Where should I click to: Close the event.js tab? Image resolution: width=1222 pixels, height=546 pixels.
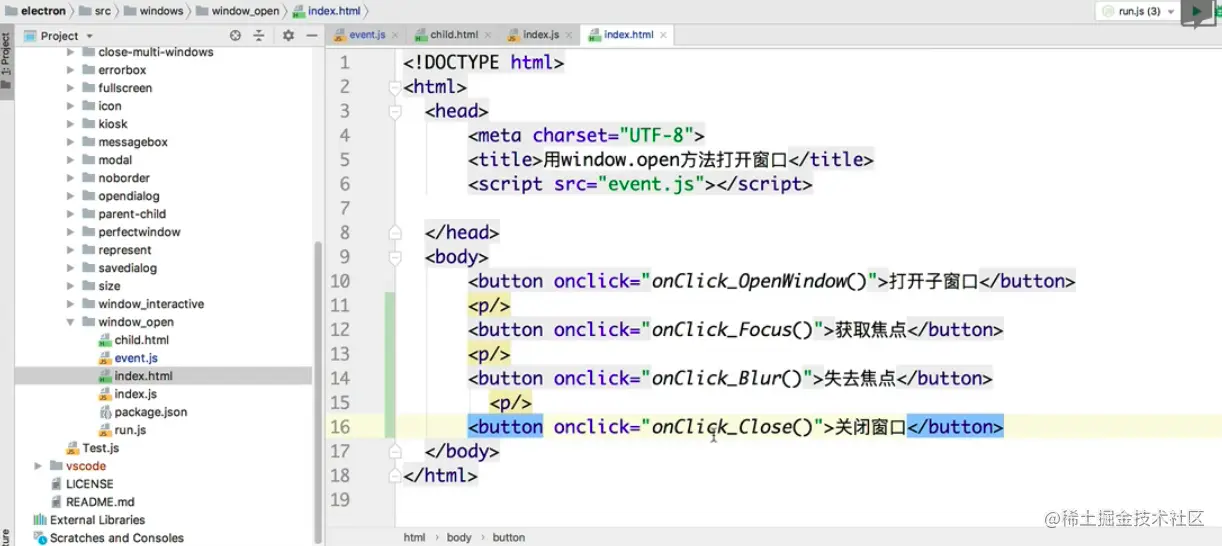coord(396,35)
